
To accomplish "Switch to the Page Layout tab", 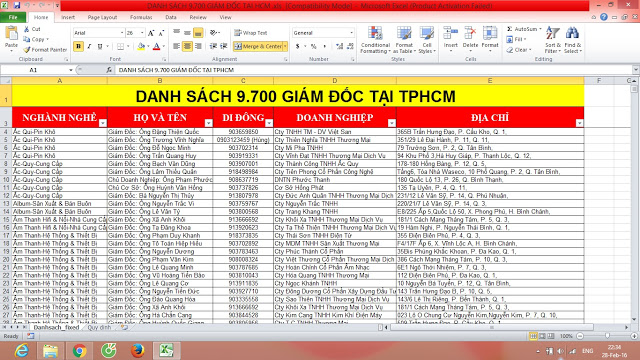I will click(x=102, y=17).
